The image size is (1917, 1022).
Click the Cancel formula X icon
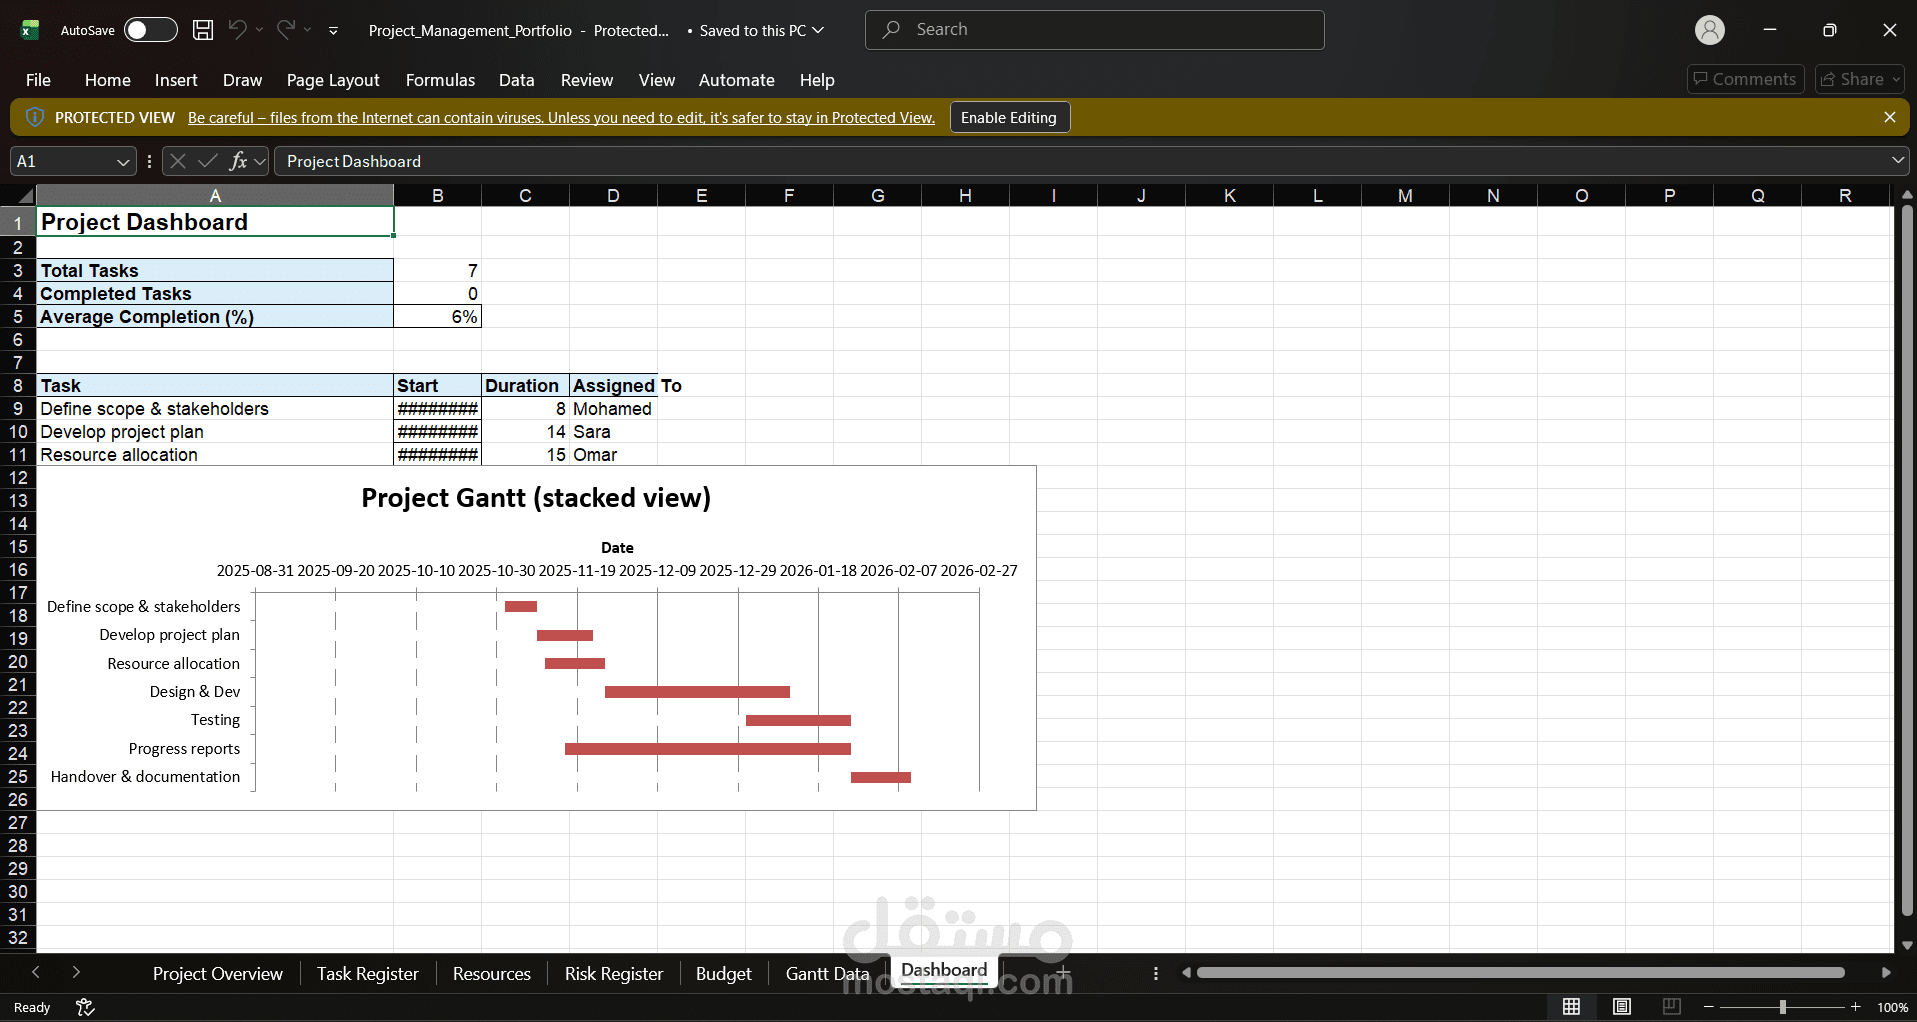[x=177, y=161]
